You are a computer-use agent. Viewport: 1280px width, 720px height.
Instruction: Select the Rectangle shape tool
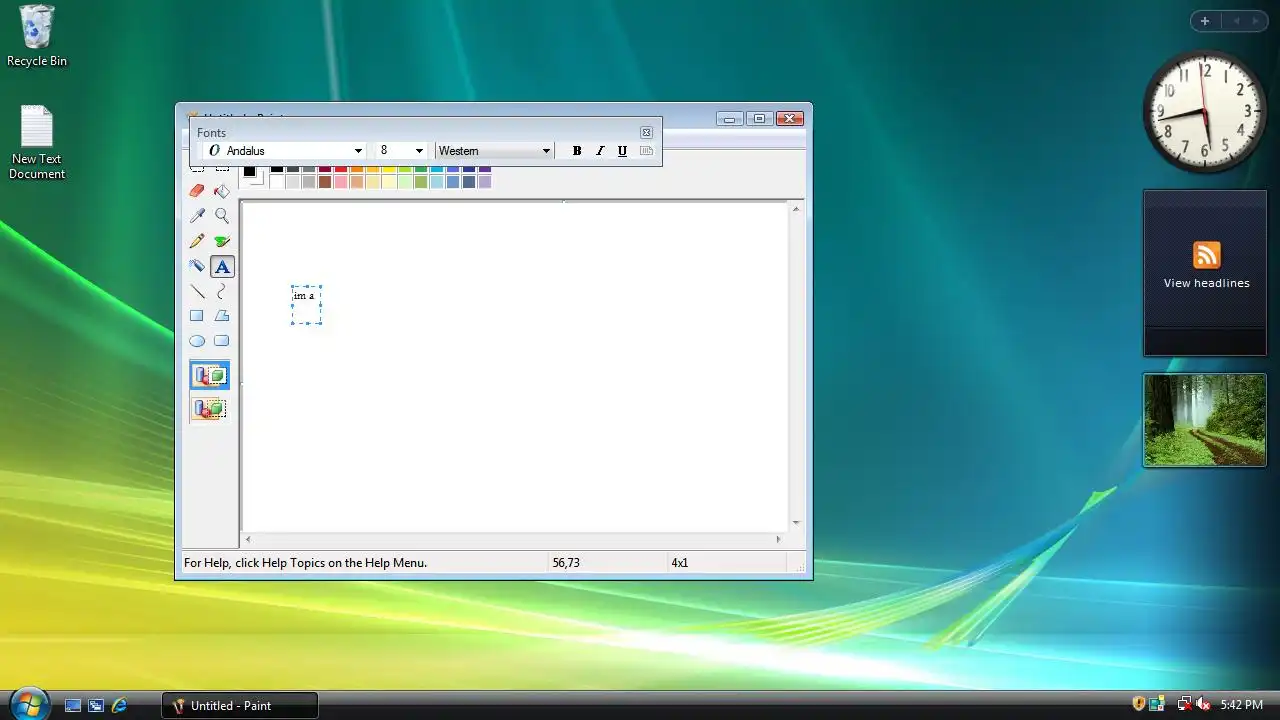click(x=197, y=316)
